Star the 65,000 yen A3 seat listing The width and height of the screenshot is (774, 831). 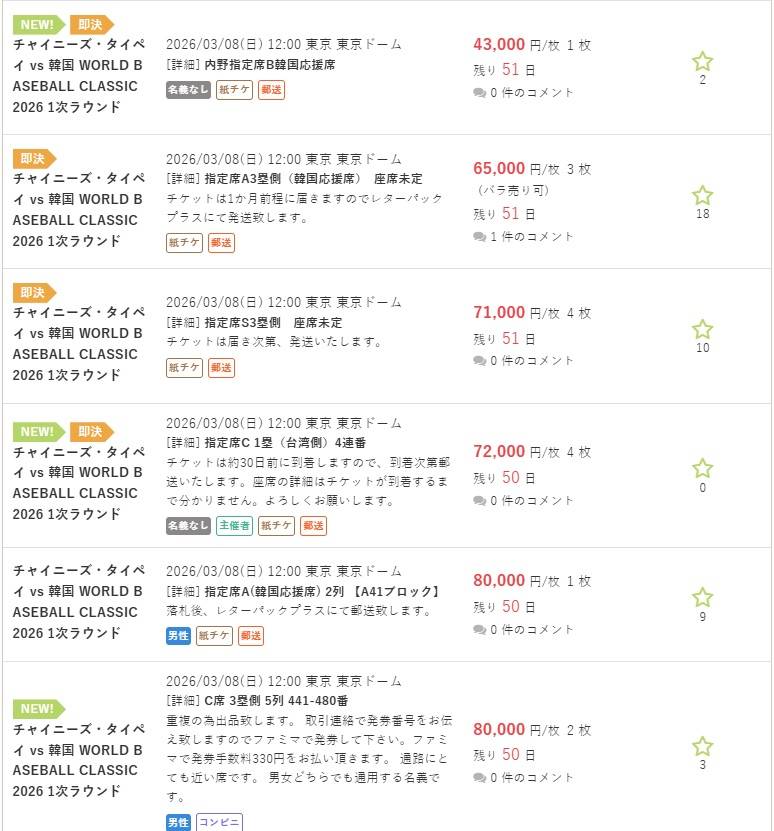(x=702, y=195)
